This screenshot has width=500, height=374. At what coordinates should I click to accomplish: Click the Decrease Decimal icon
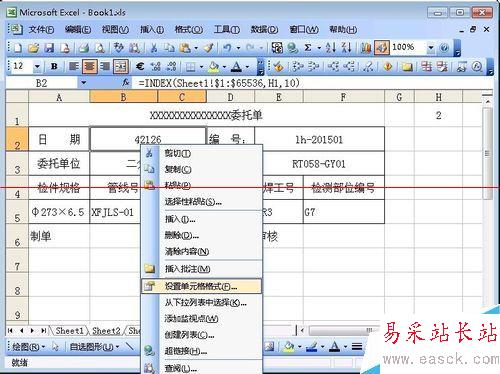click(x=171, y=67)
